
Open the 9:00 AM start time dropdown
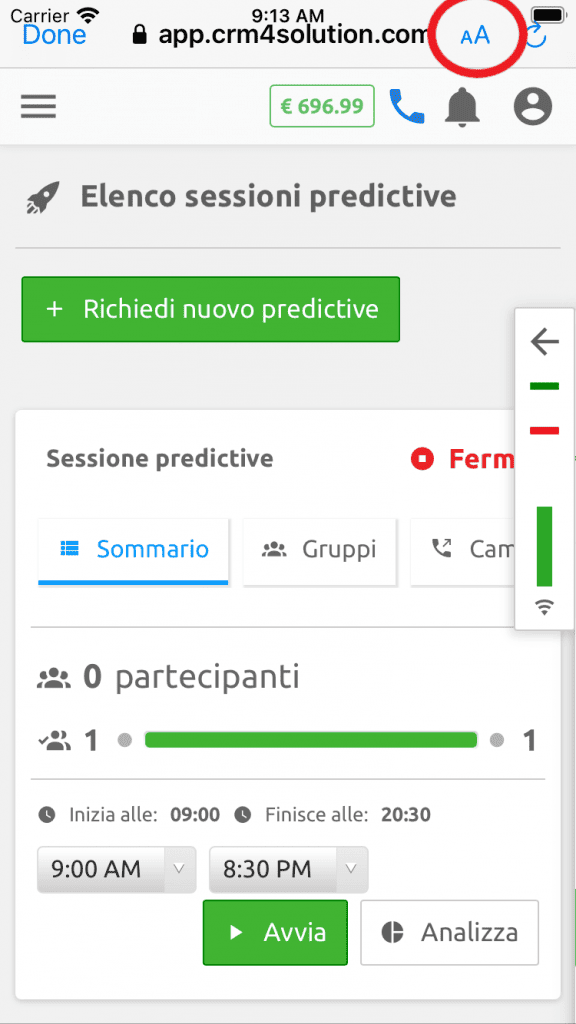[x=117, y=869]
